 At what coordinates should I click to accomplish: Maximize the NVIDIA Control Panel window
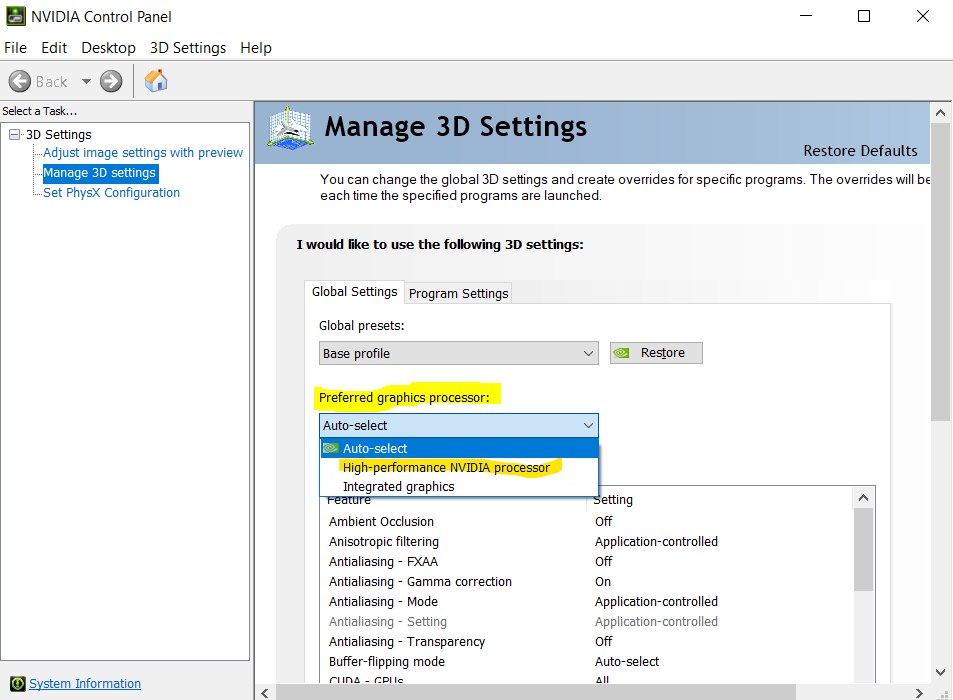tap(864, 16)
